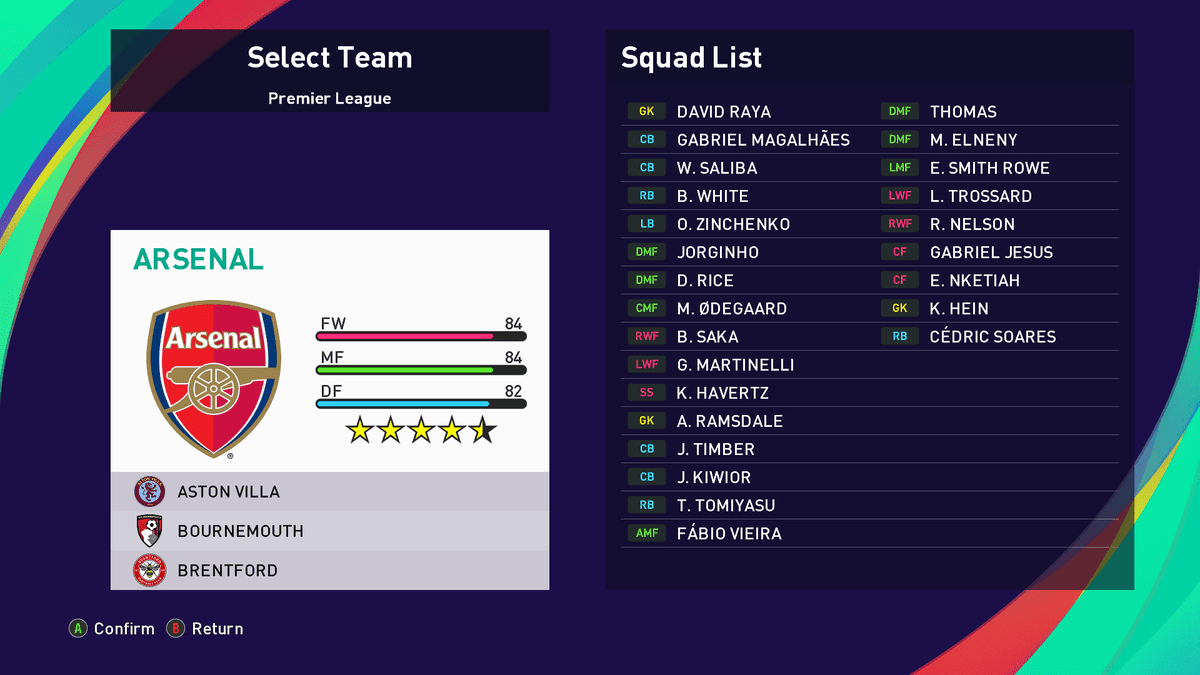The image size is (1200, 675).
Task: Choose Bournemouth in the team list
Action: tap(240, 531)
